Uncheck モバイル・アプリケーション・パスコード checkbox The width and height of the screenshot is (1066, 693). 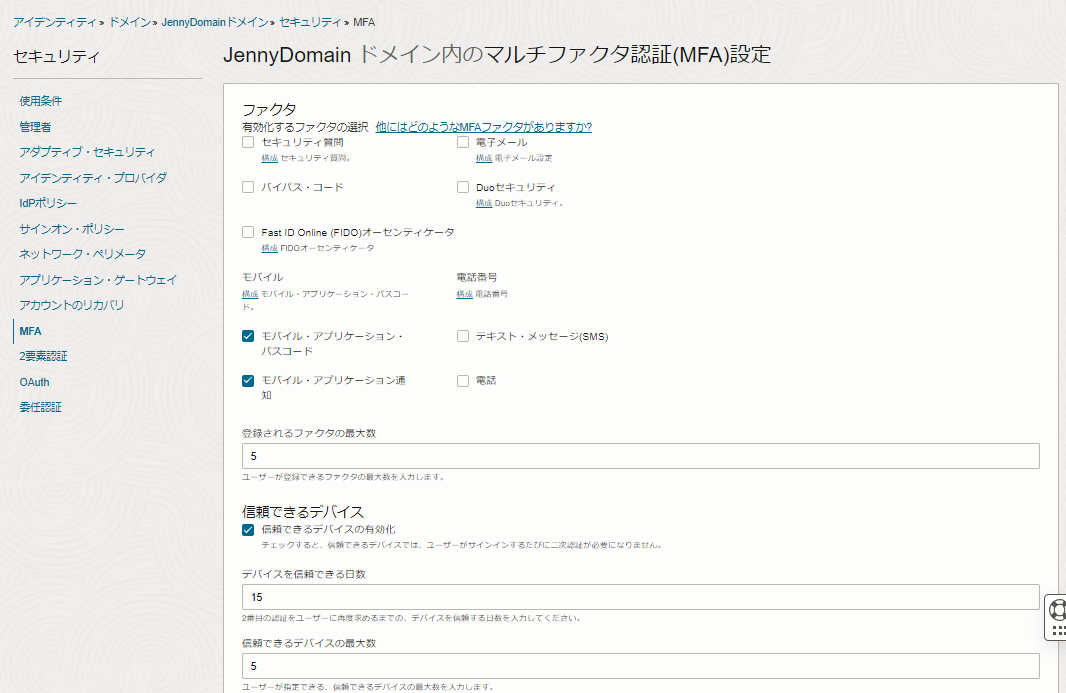[x=248, y=337]
